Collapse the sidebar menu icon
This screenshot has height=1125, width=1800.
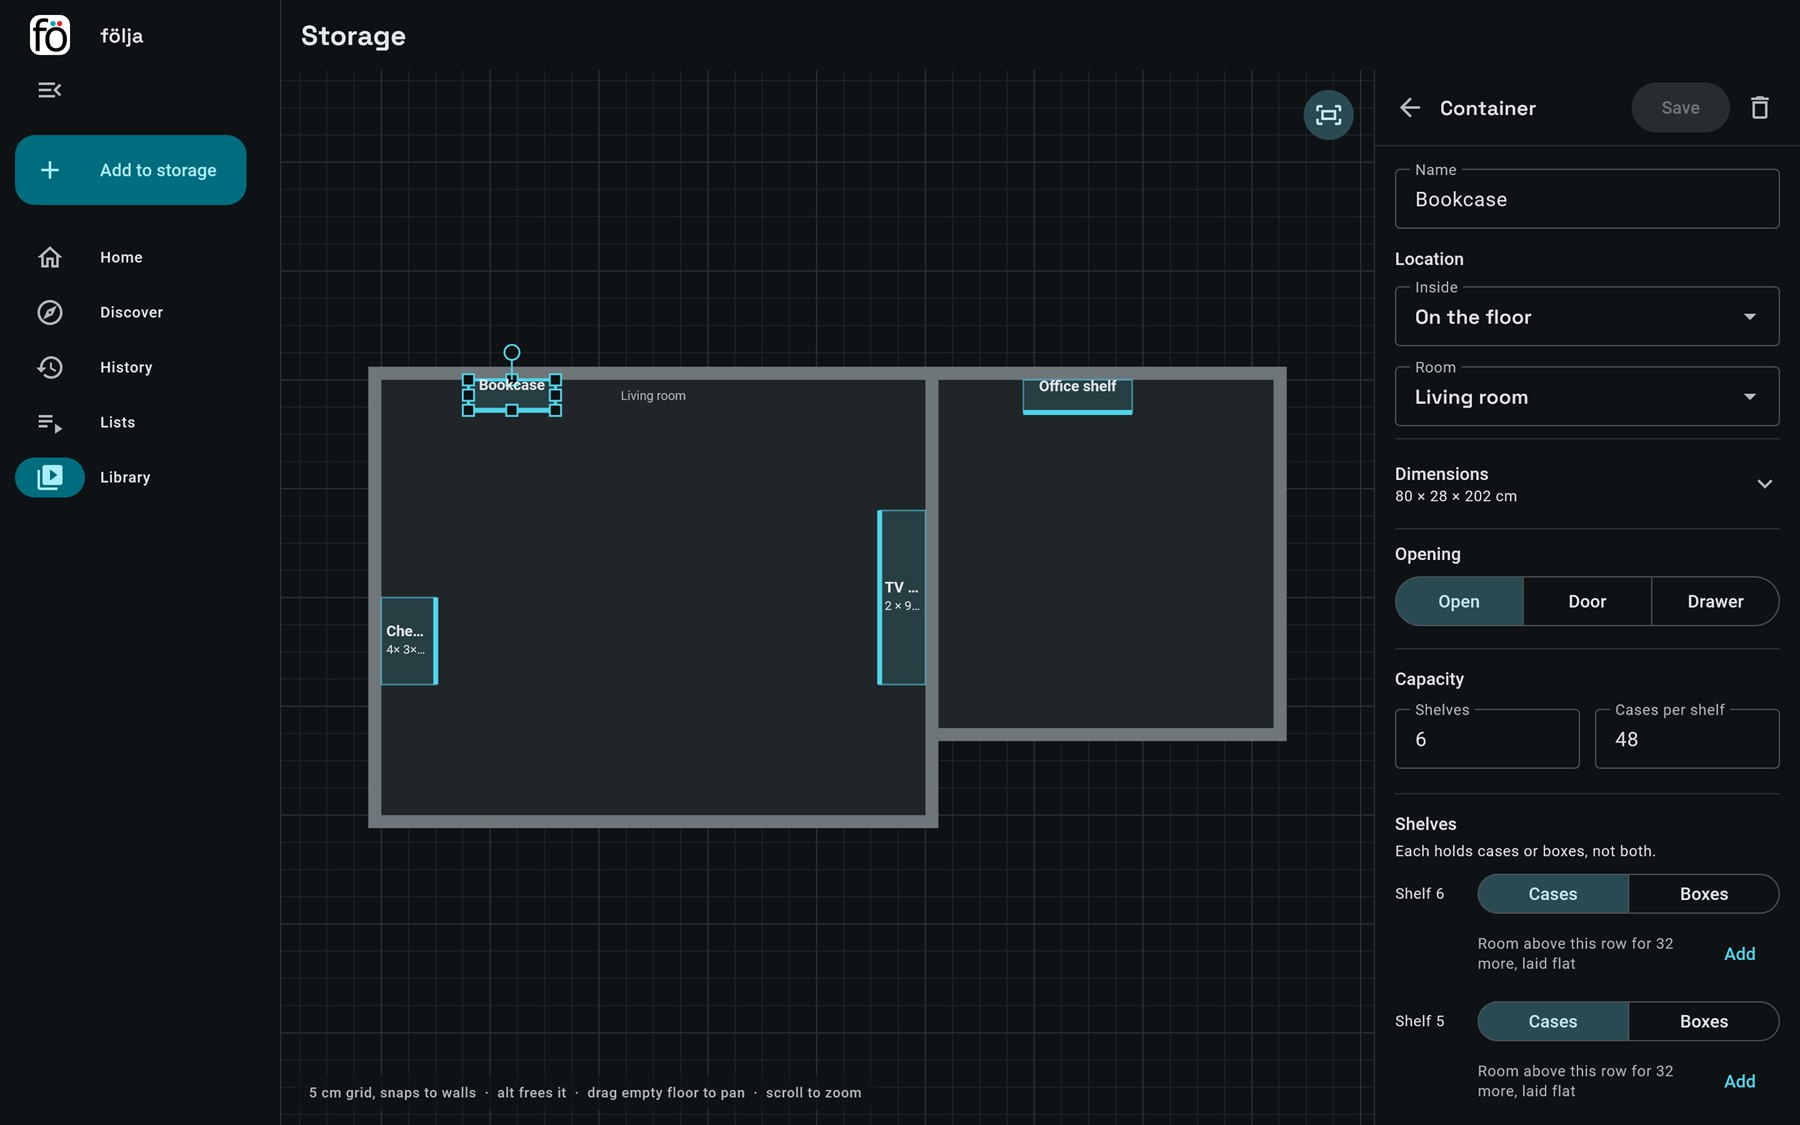tap(49, 90)
